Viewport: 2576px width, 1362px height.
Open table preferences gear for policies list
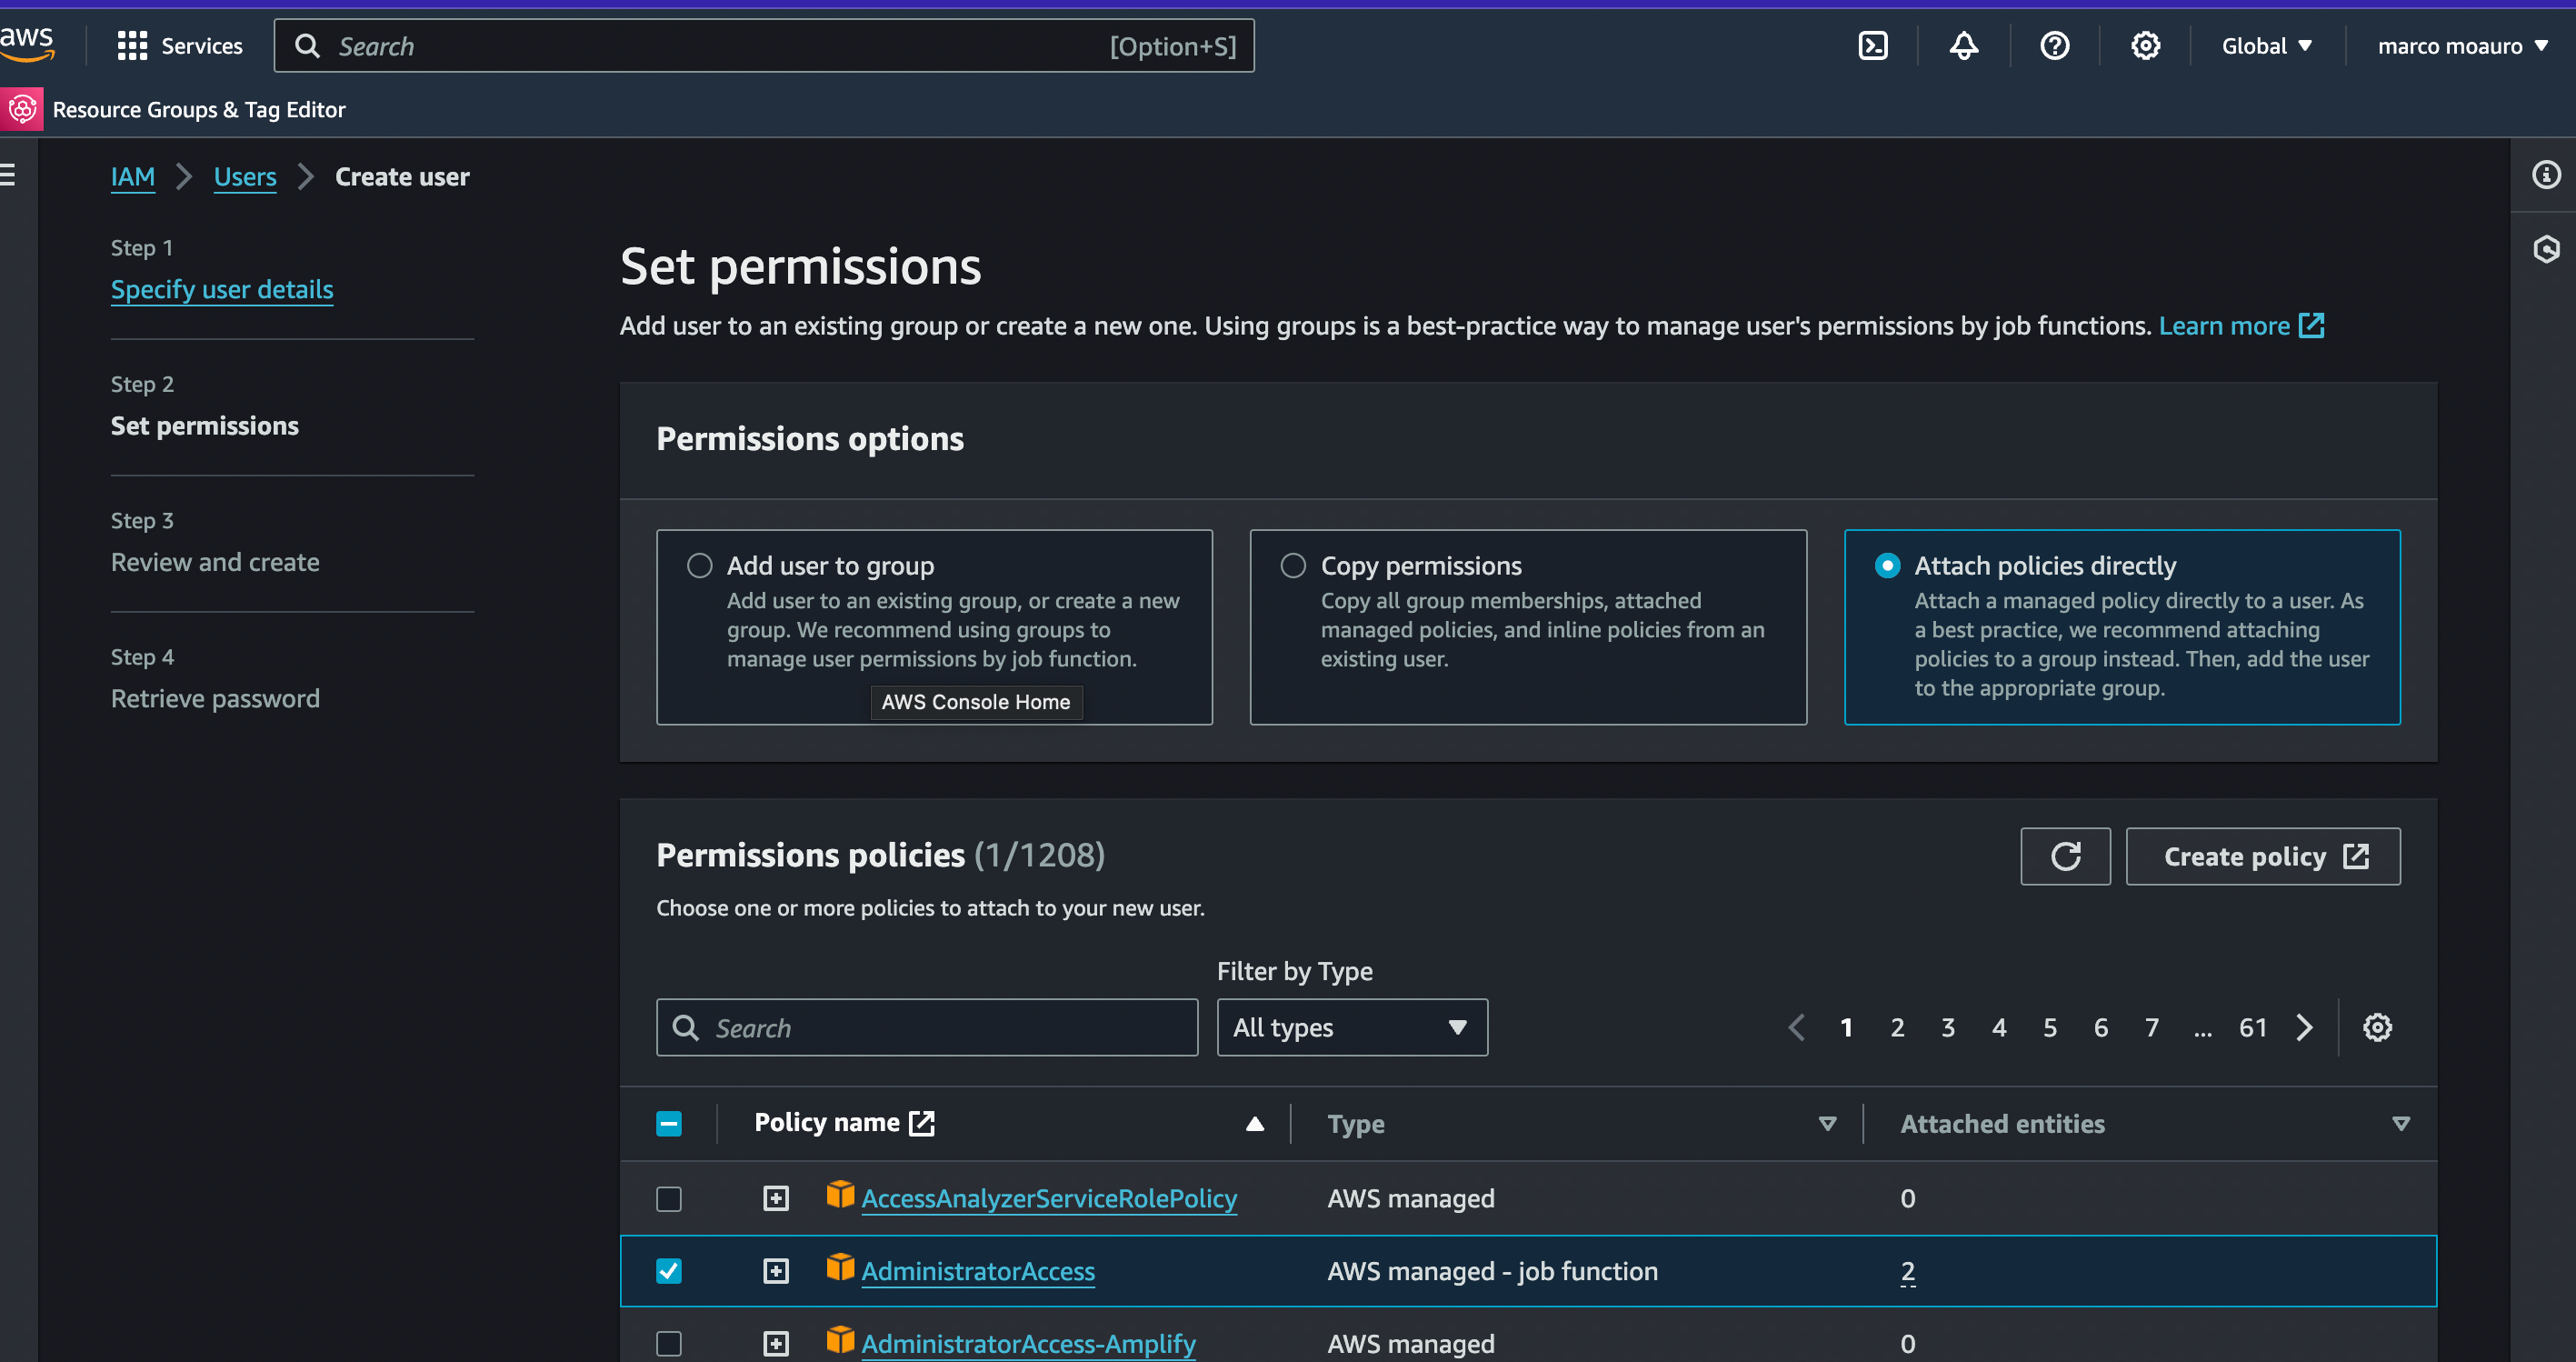(2377, 1027)
